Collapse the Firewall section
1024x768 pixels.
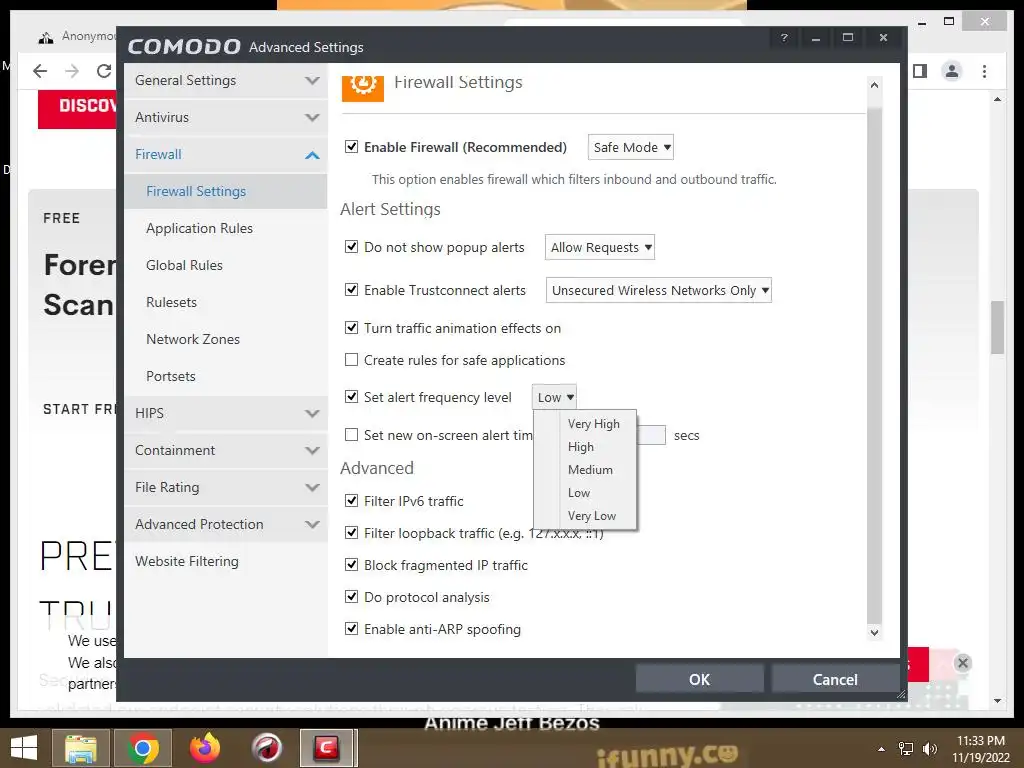(x=225, y=155)
